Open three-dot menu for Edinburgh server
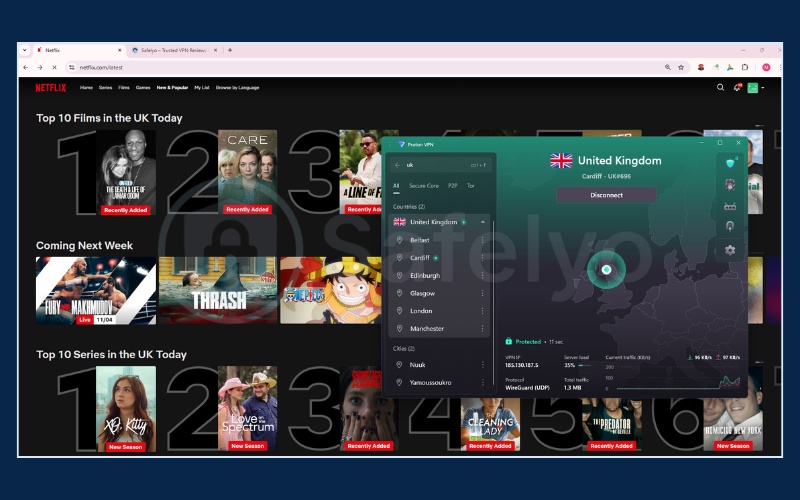 (x=482, y=276)
